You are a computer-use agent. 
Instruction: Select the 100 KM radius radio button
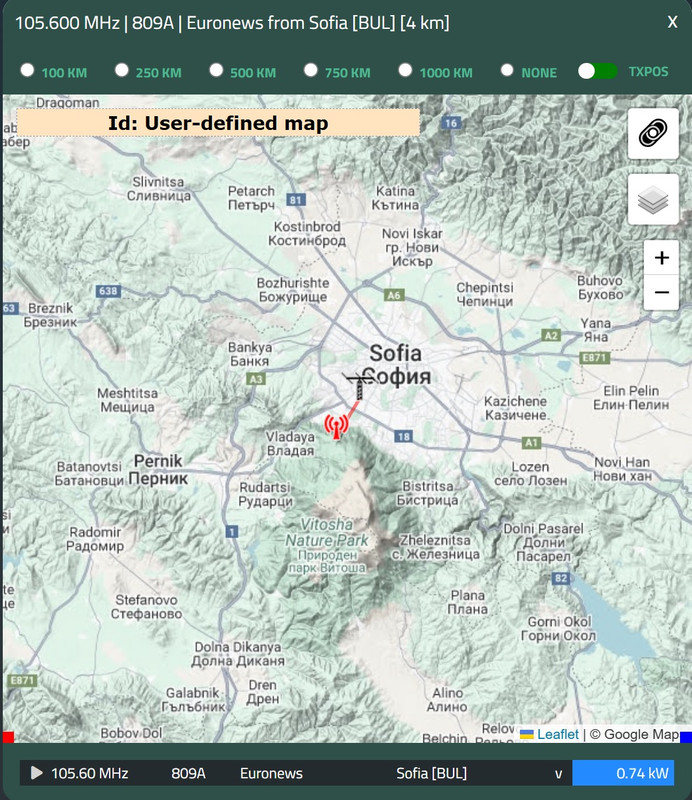click(x=28, y=70)
